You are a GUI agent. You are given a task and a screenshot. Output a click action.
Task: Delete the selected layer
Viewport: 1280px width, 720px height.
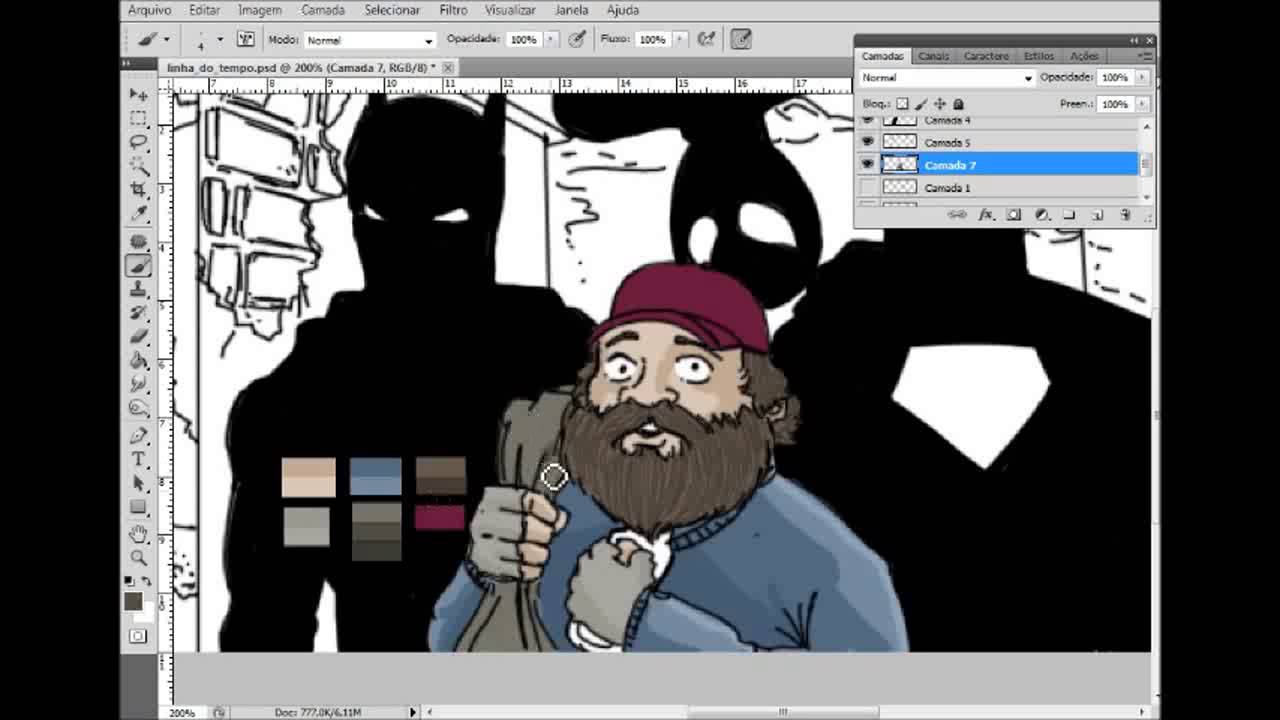pyautogui.click(x=1125, y=215)
